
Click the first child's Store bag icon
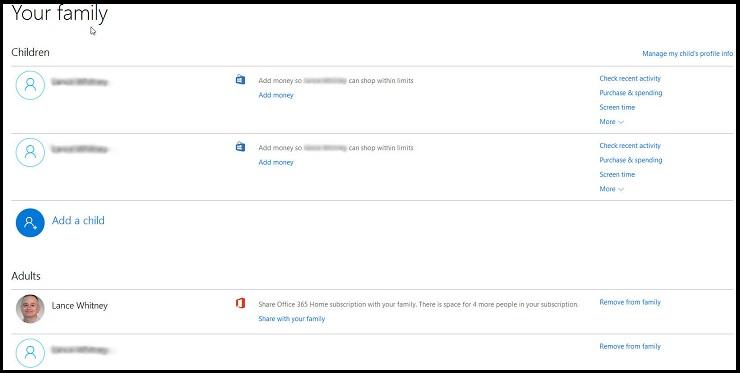tap(240, 80)
